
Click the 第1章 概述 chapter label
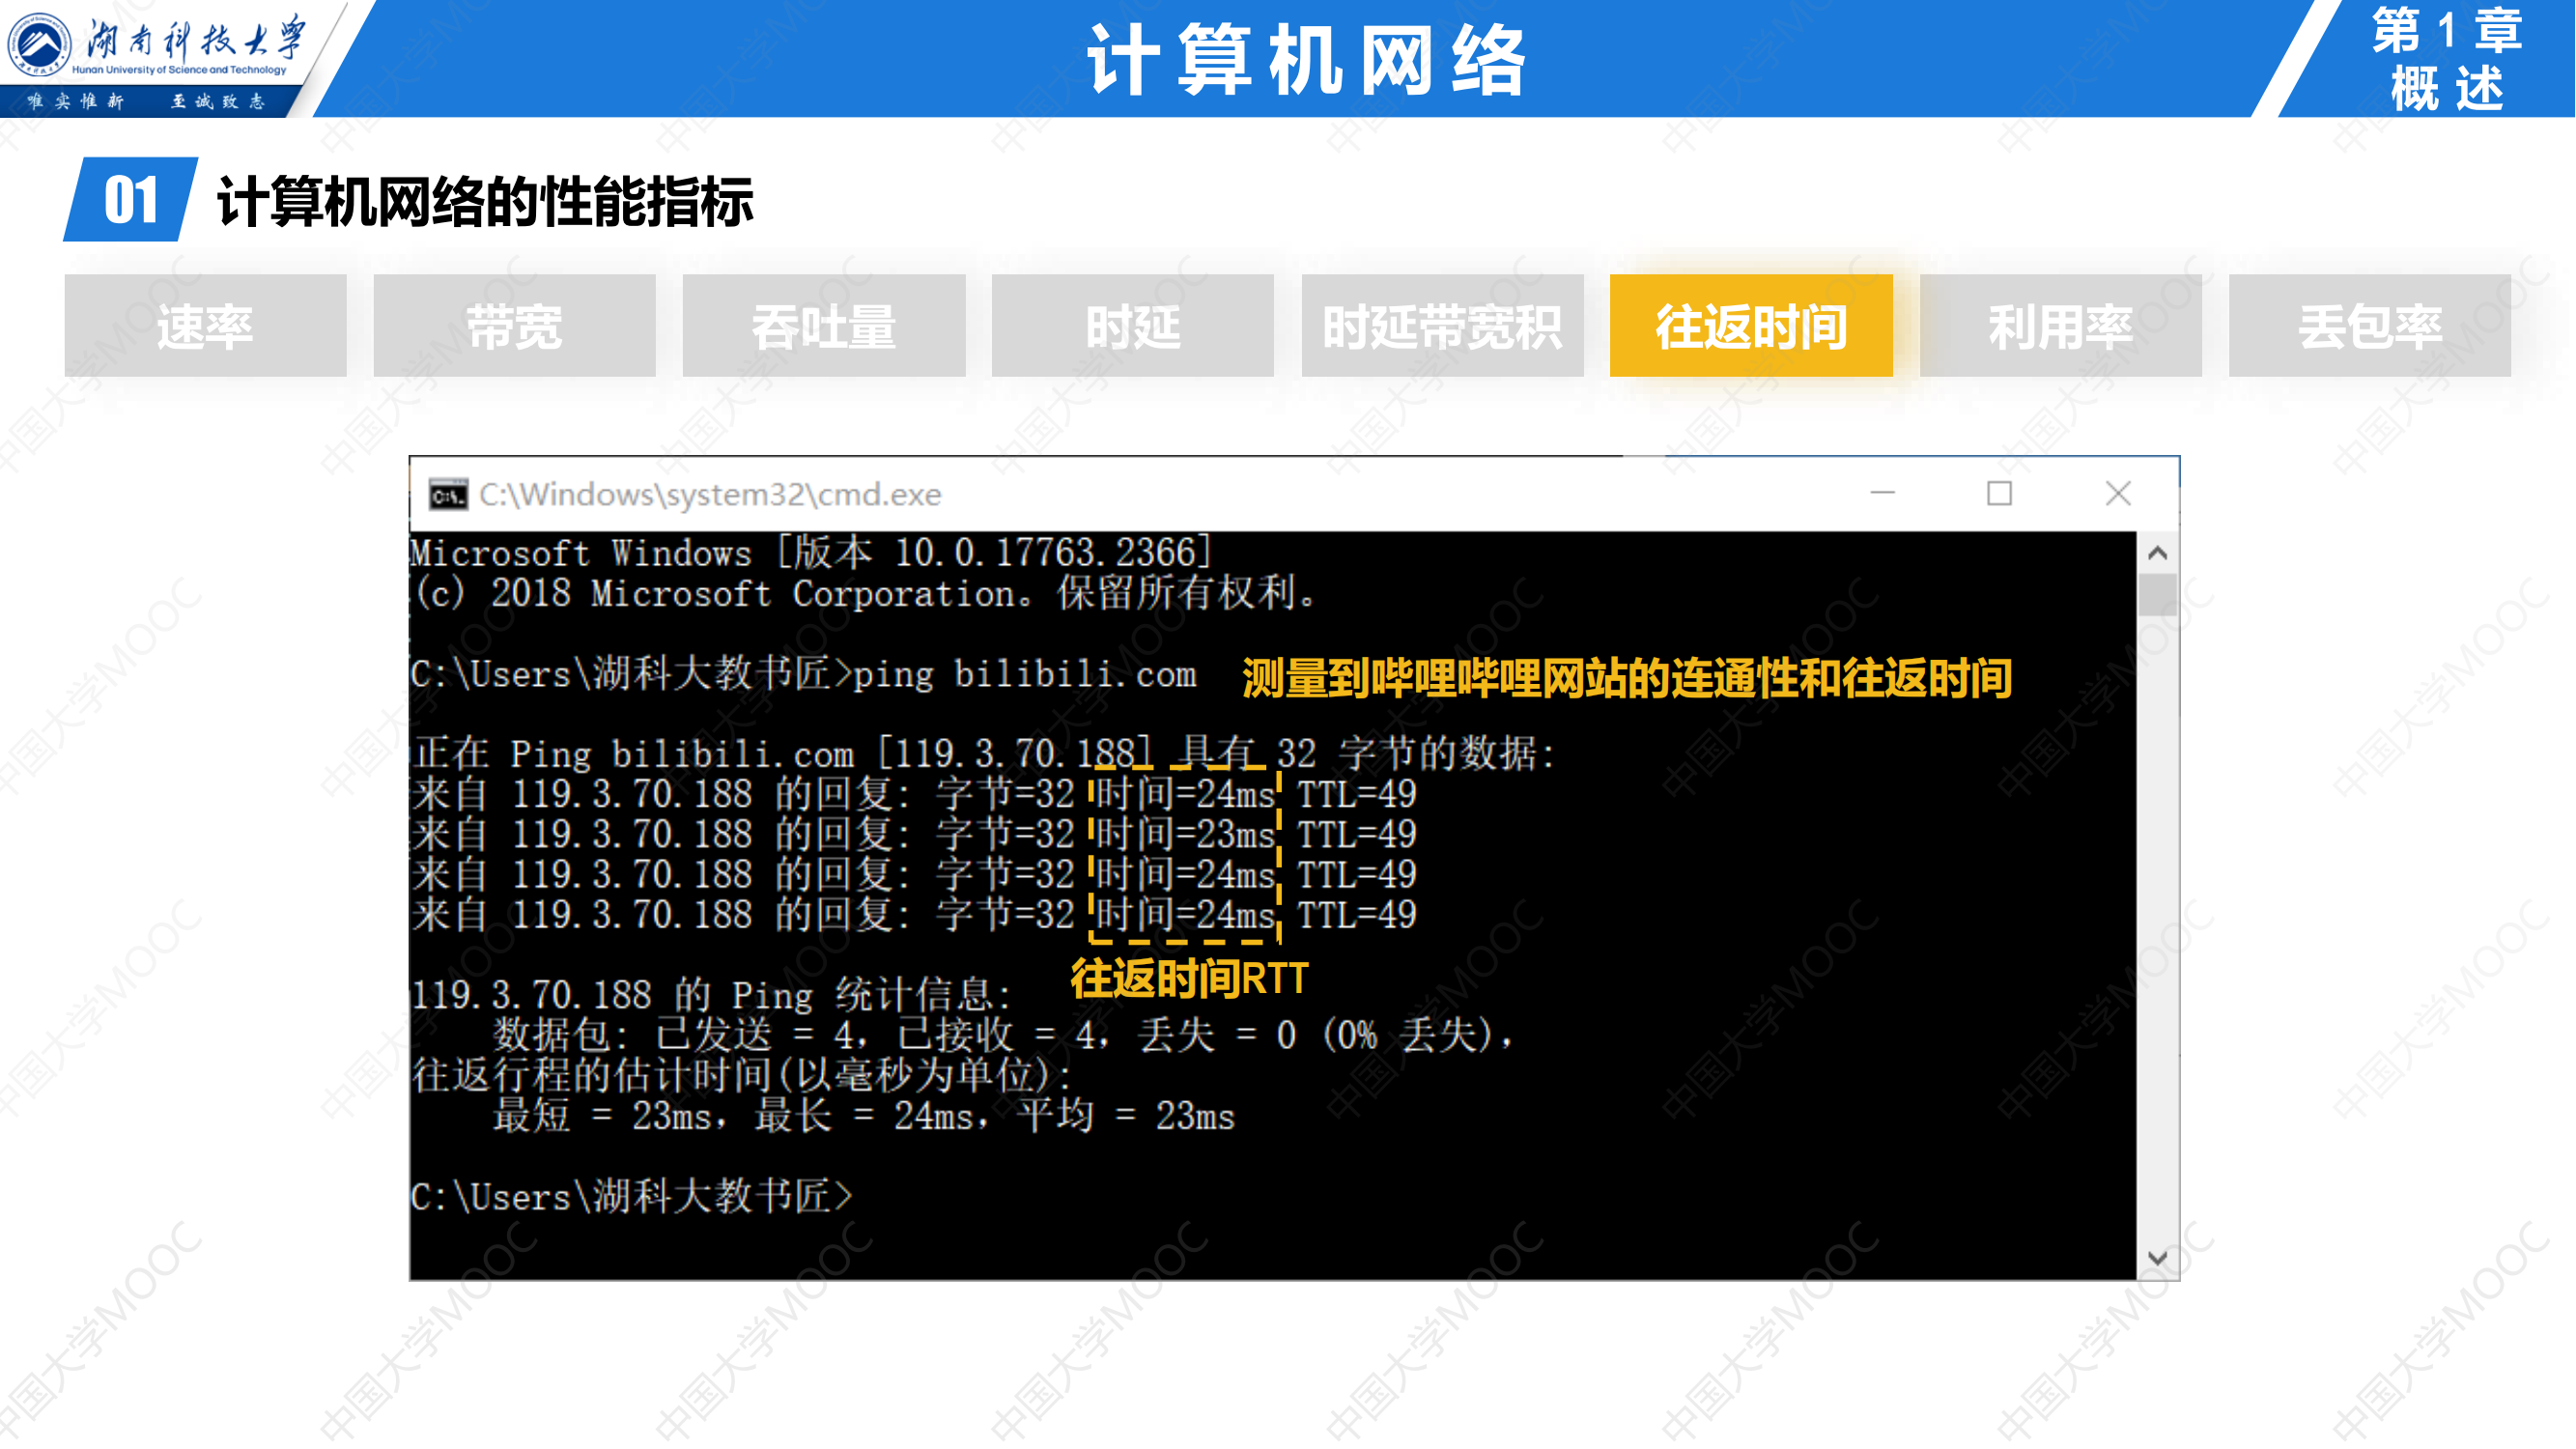pos(2447,58)
